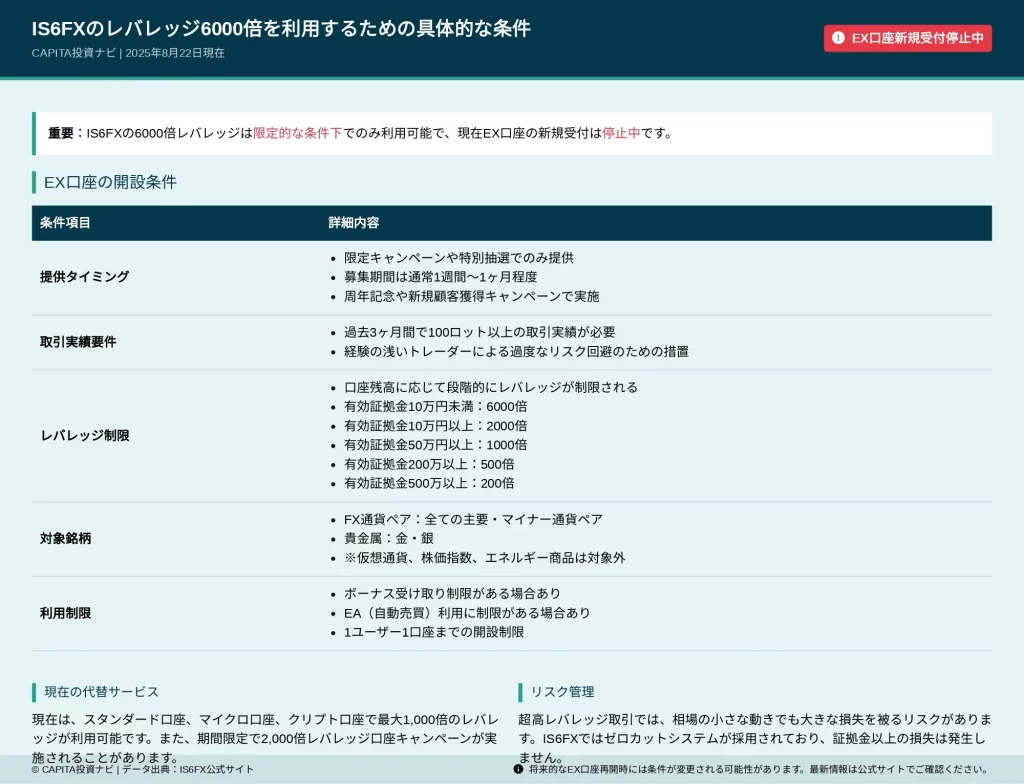This screenshot has height=784, width=1024.
Task: Click the 過去3ヶ月間で100ロット以上 bullet
Action: [480, 333]
